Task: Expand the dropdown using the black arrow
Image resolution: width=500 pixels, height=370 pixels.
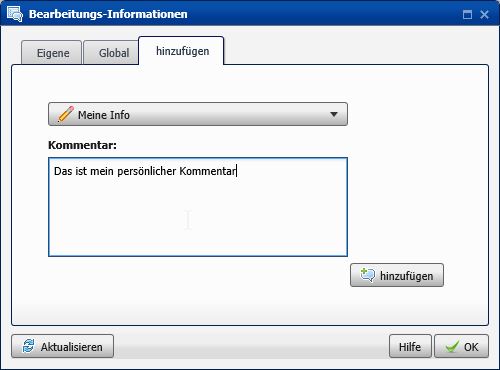Action: 334,114
